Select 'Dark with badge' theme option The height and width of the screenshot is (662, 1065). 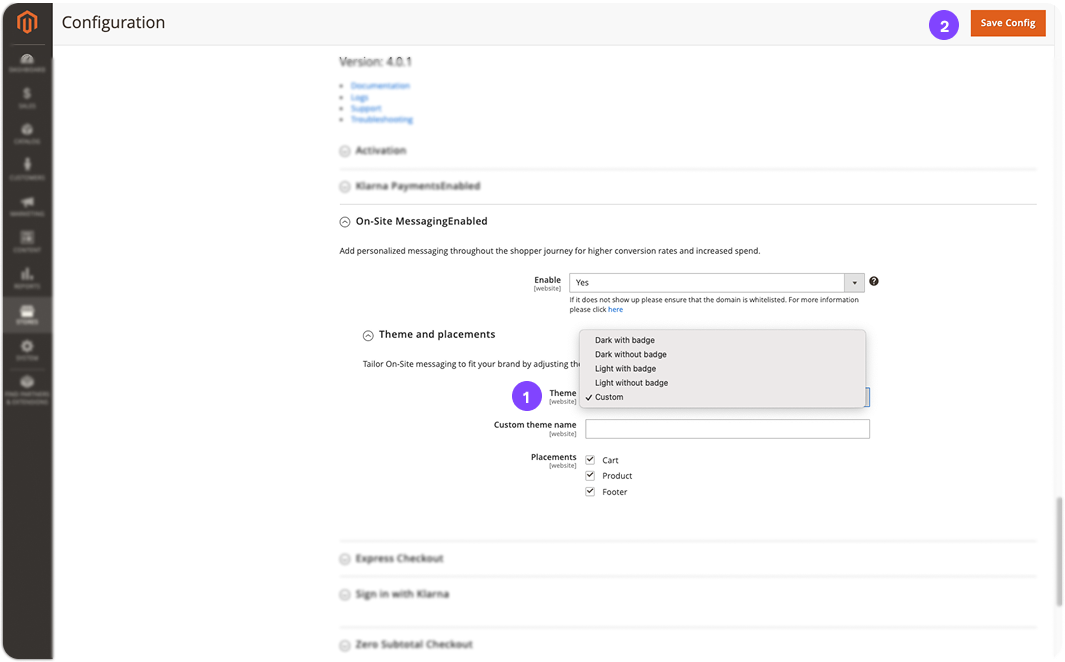point(624,341)
